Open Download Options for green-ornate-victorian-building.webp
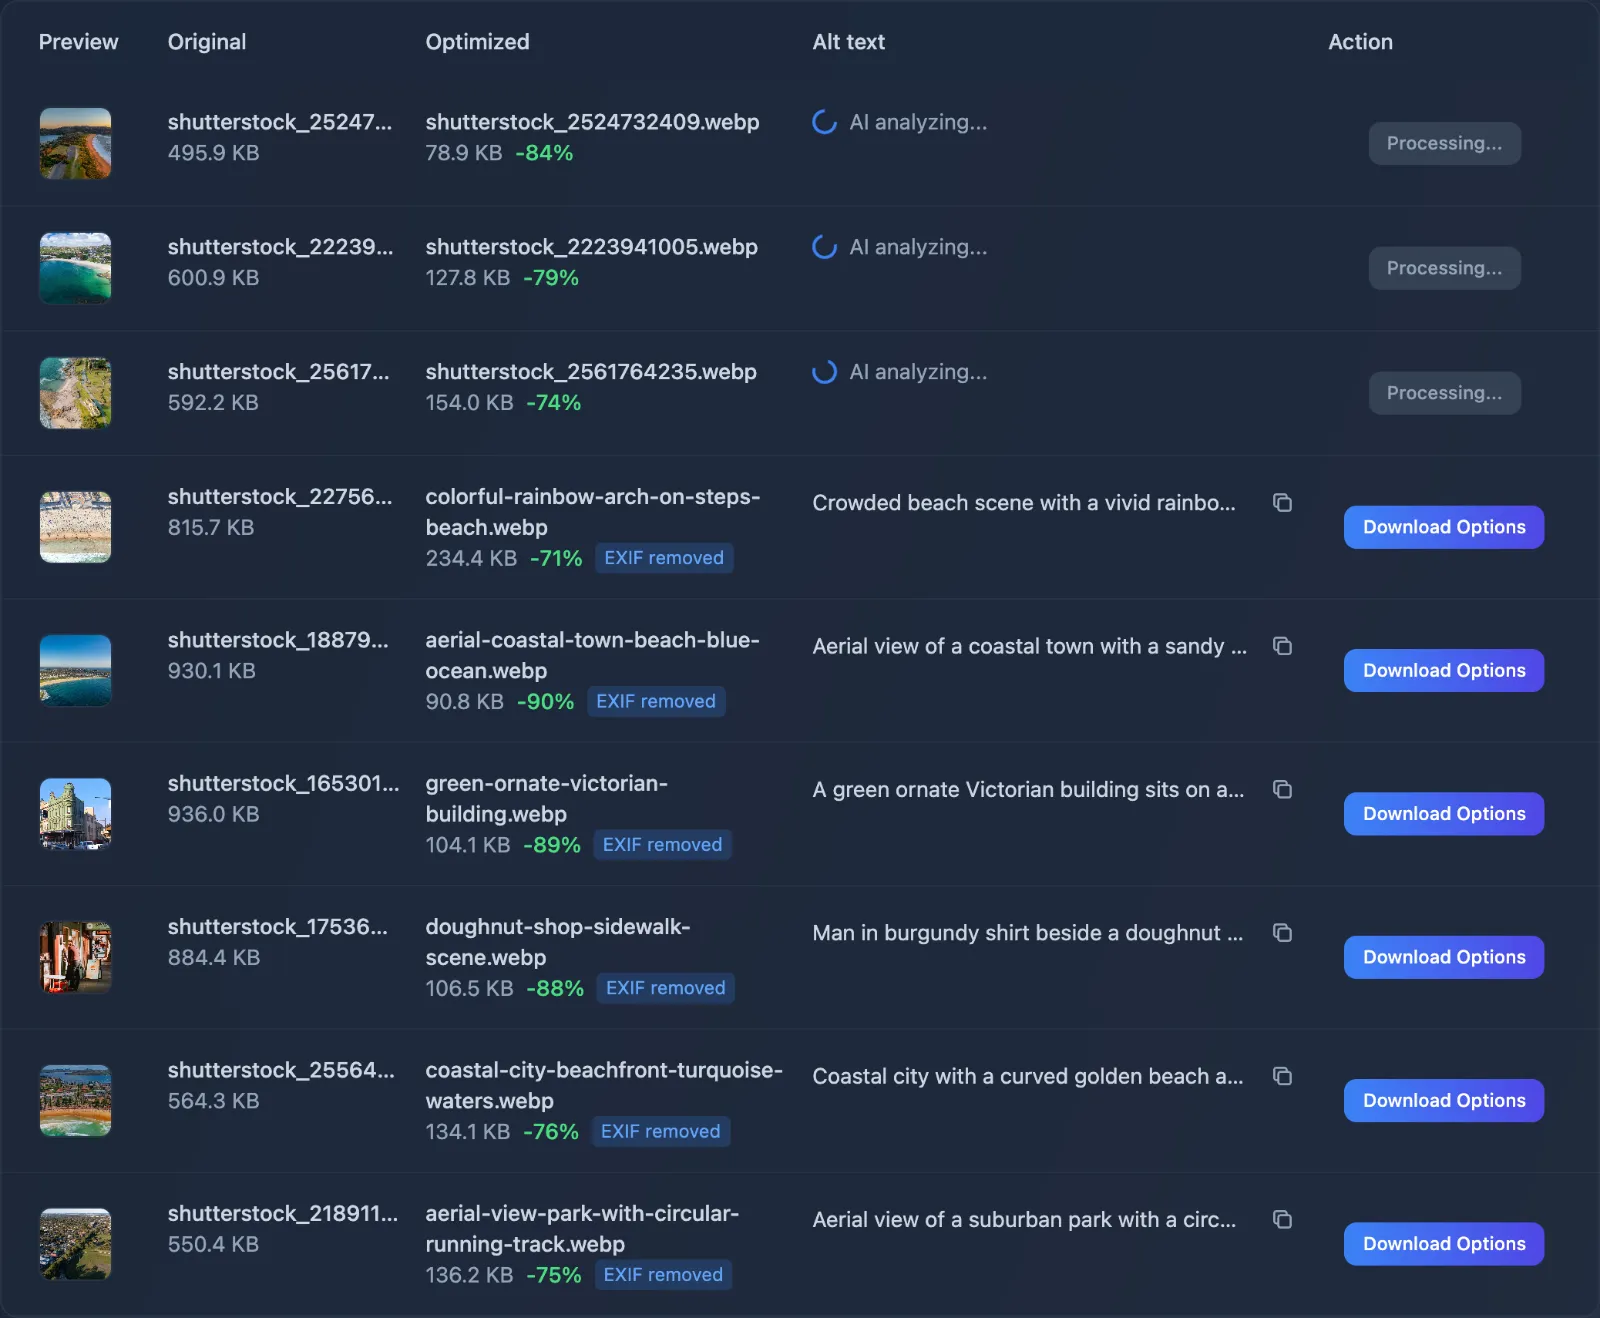 (1443, 813)
